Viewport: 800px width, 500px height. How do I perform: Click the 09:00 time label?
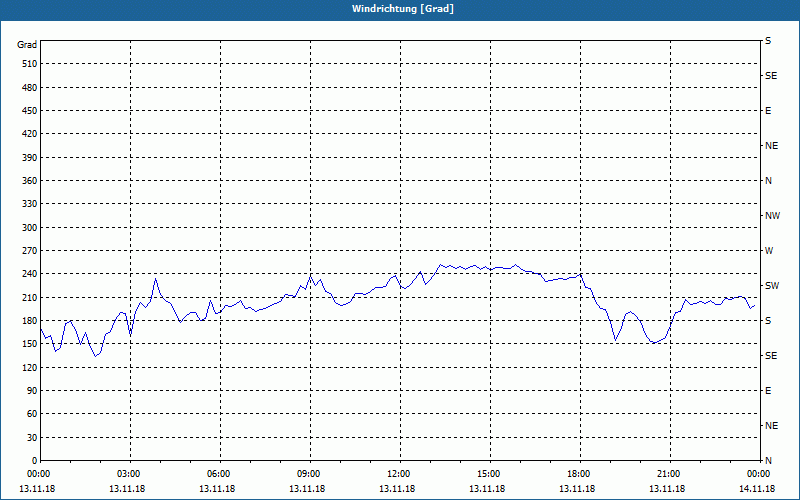point(310,474)
